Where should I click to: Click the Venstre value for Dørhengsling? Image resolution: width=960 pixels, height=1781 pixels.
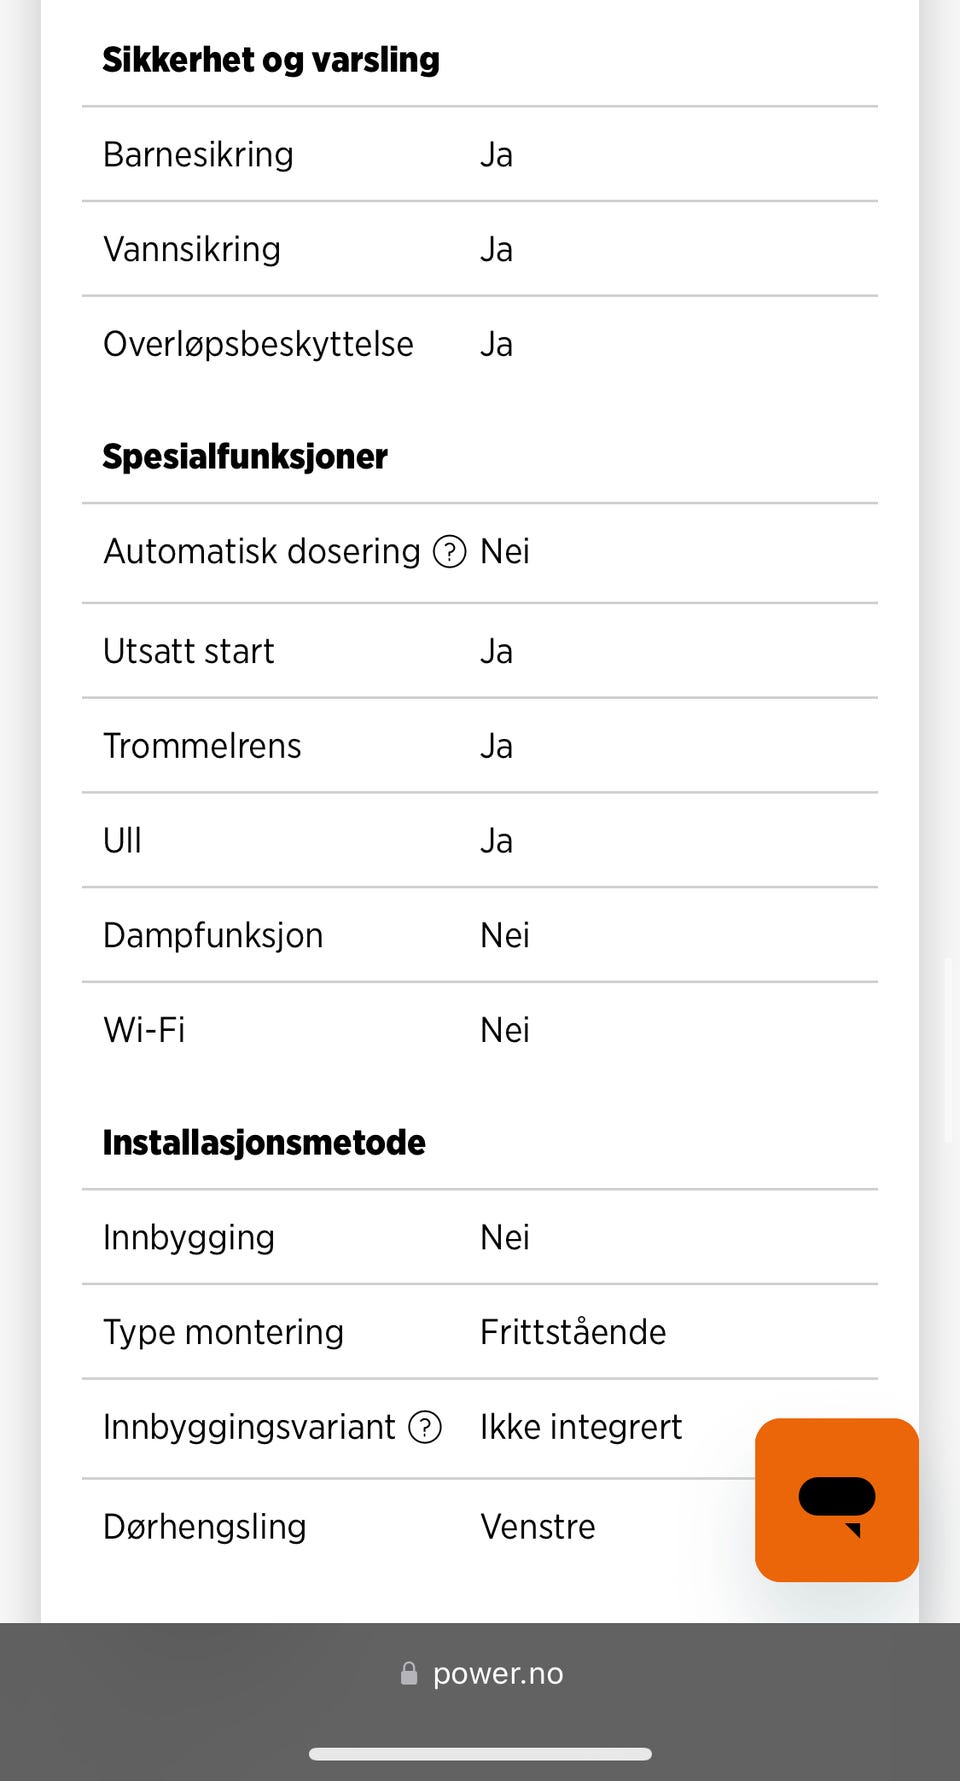point(537,1527)
